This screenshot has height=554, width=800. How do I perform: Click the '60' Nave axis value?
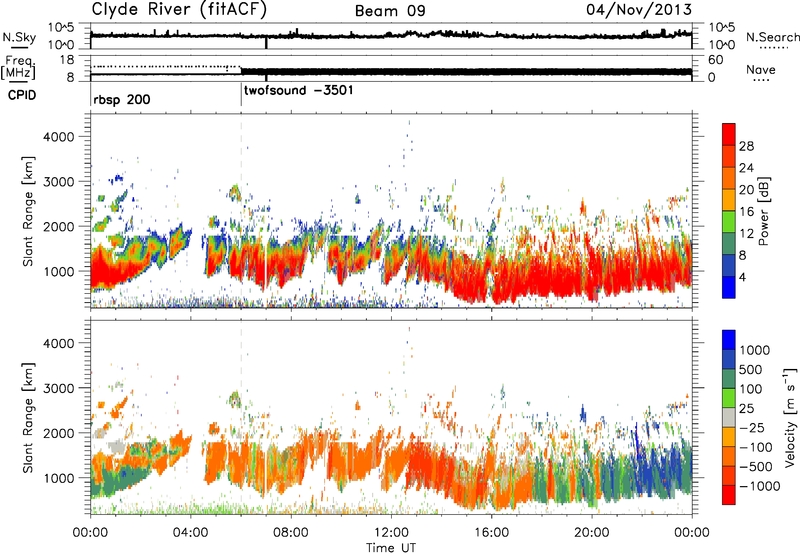pyautogui.click(x=716, y=60)
